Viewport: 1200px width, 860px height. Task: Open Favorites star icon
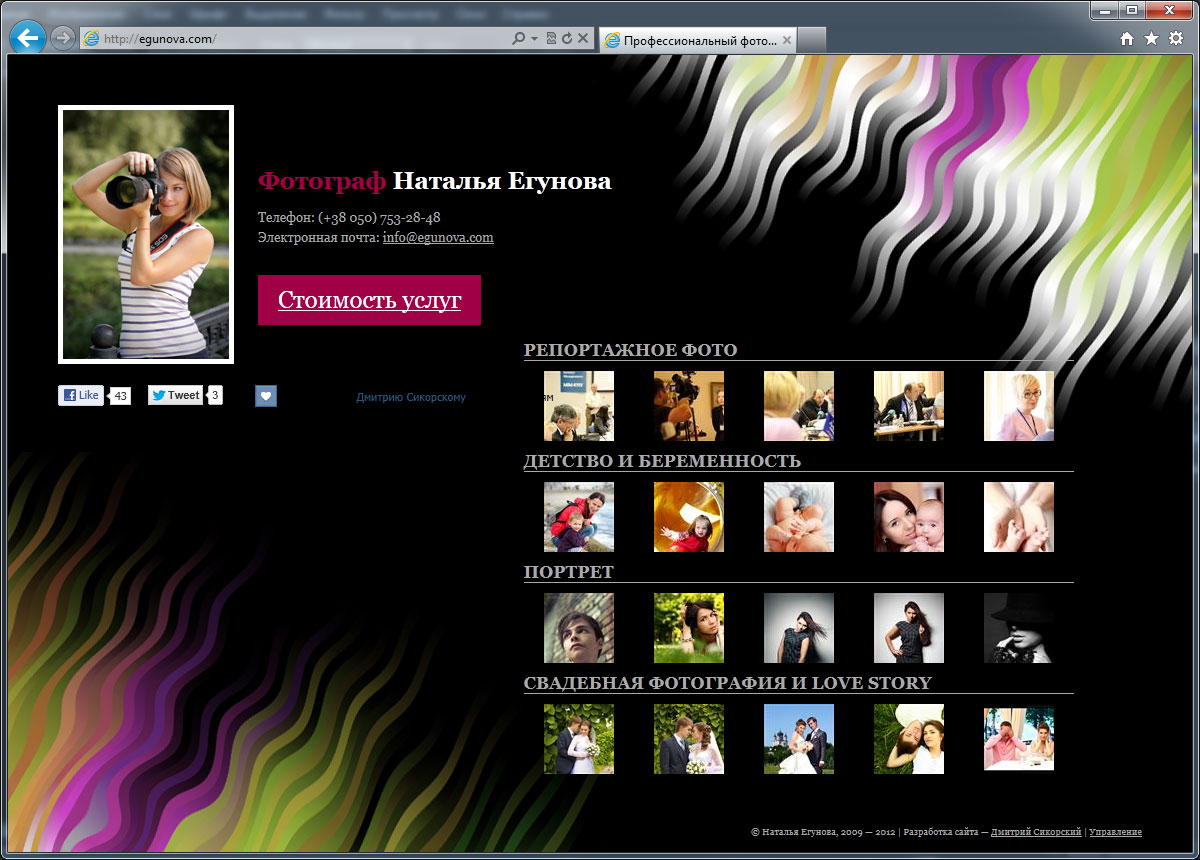pyautogui.click(x=1151, y=39)
